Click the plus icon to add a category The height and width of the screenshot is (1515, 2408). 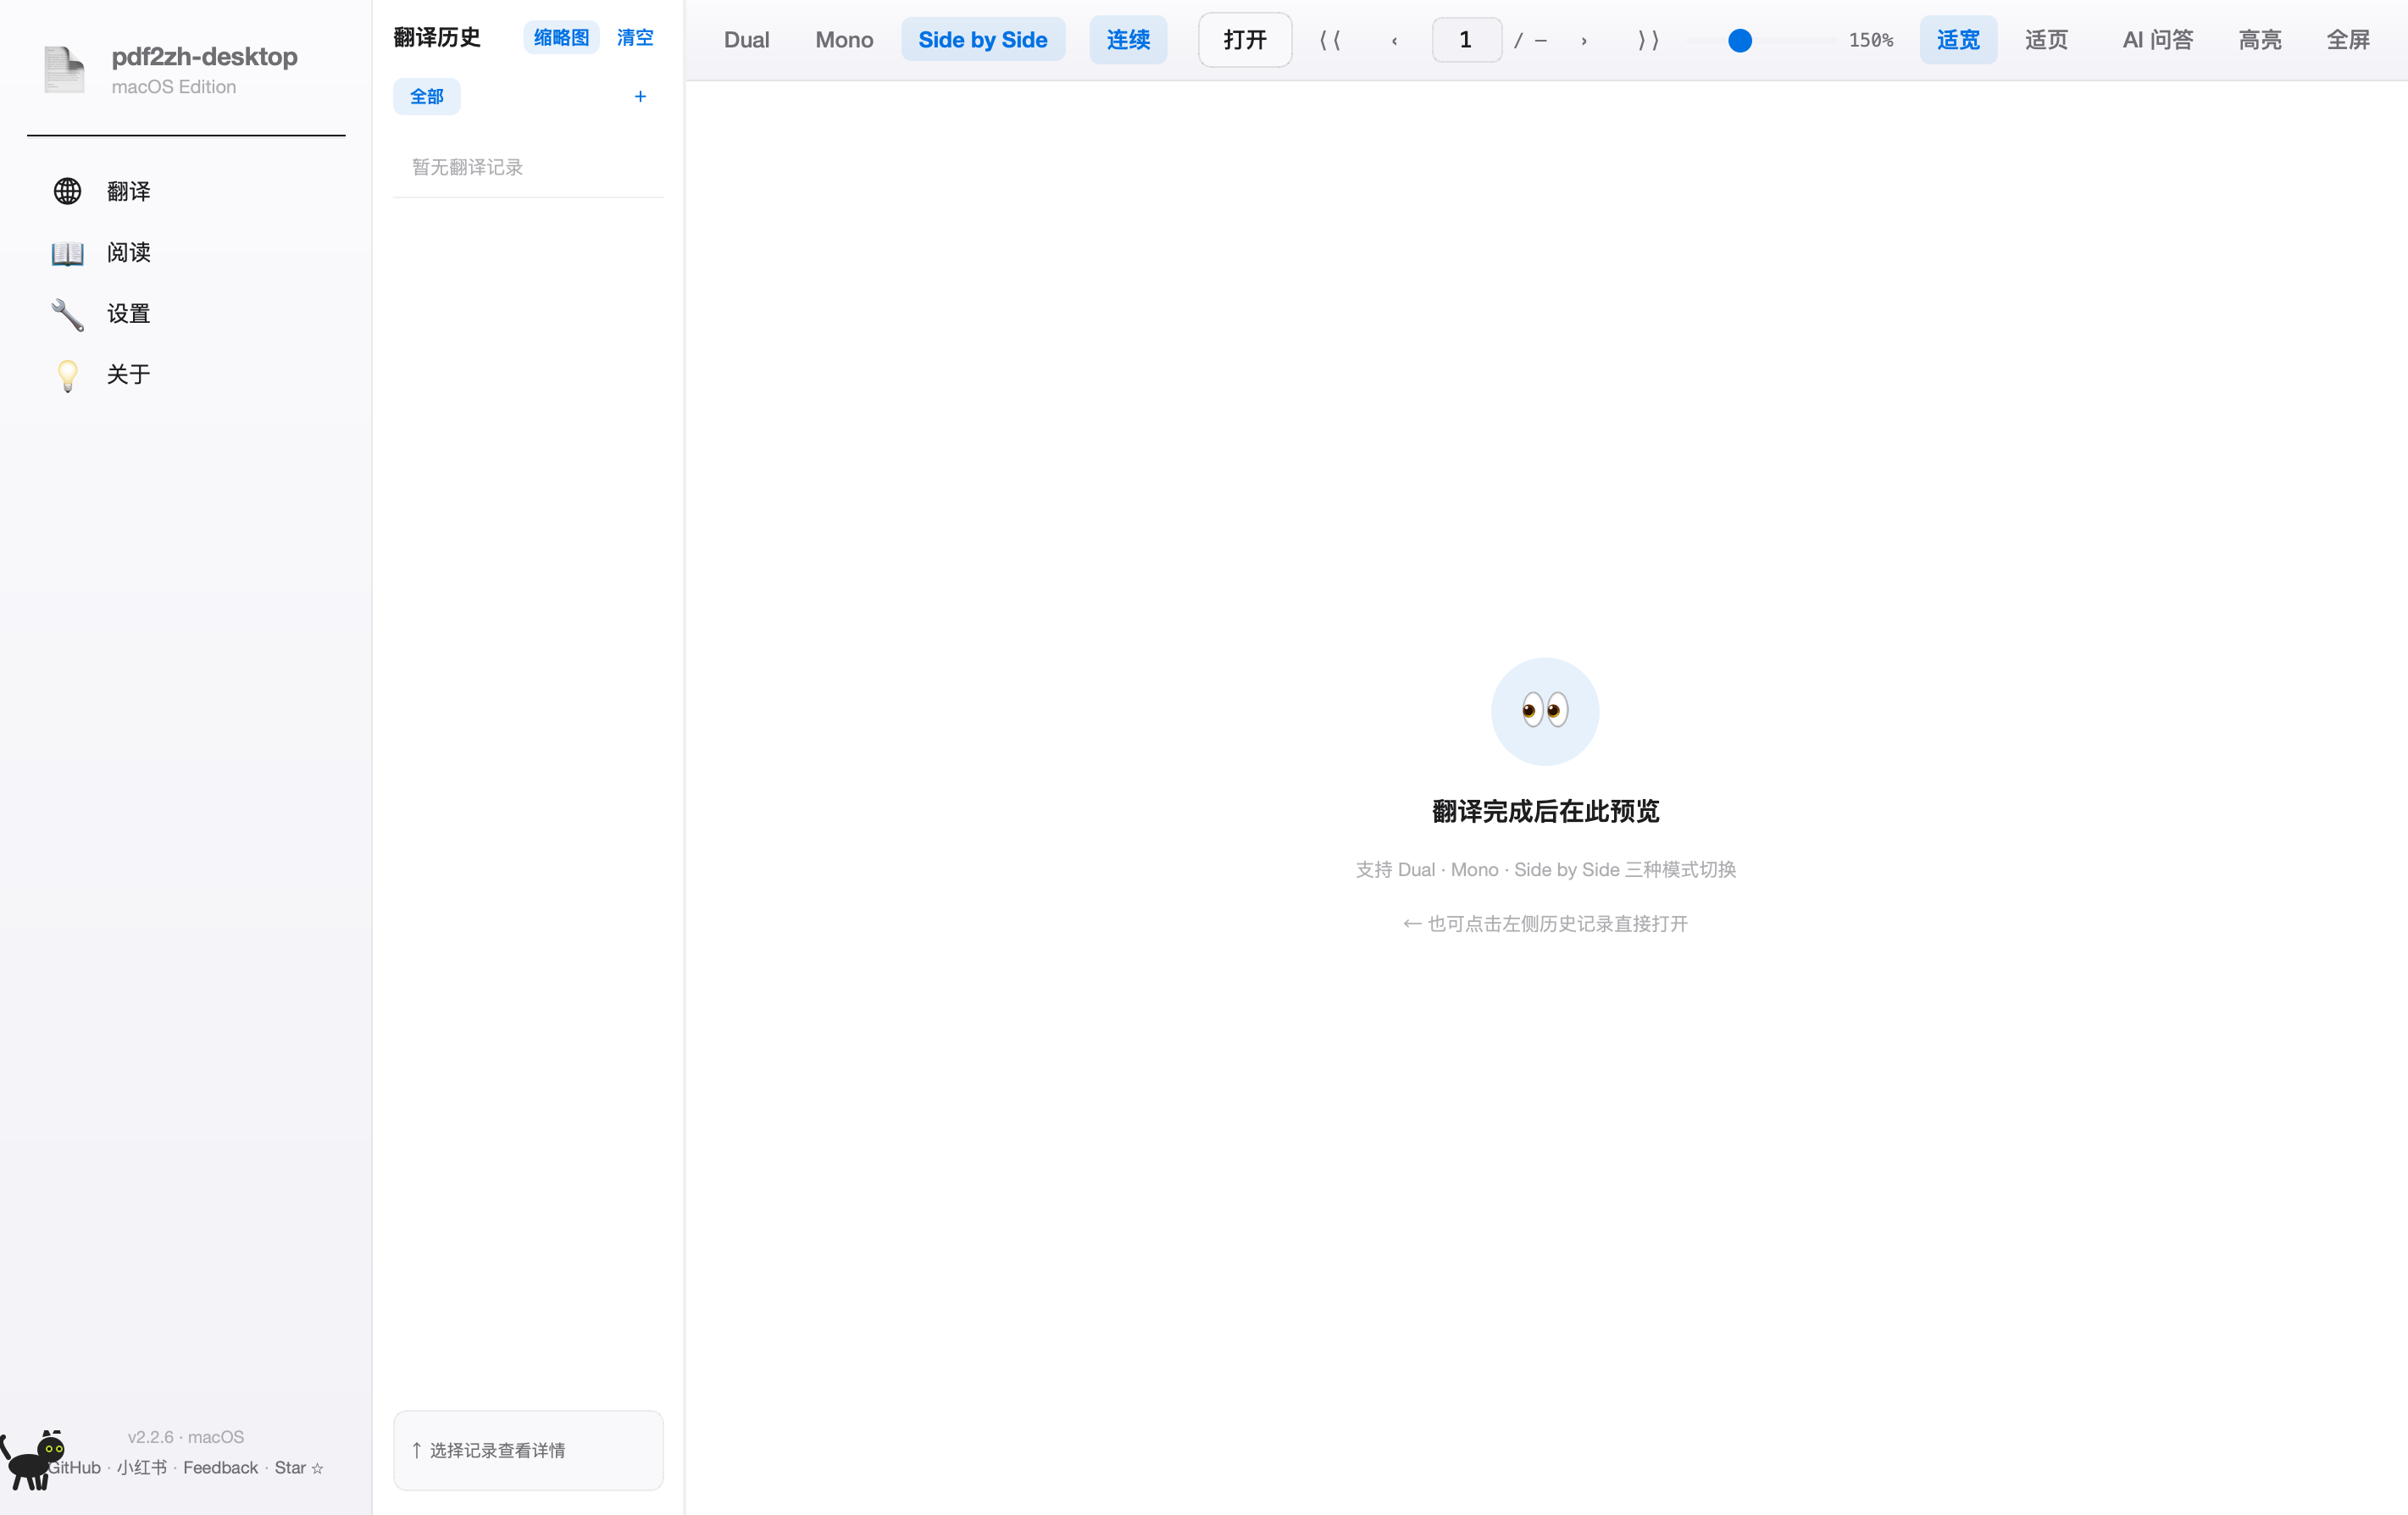point(640,97)
